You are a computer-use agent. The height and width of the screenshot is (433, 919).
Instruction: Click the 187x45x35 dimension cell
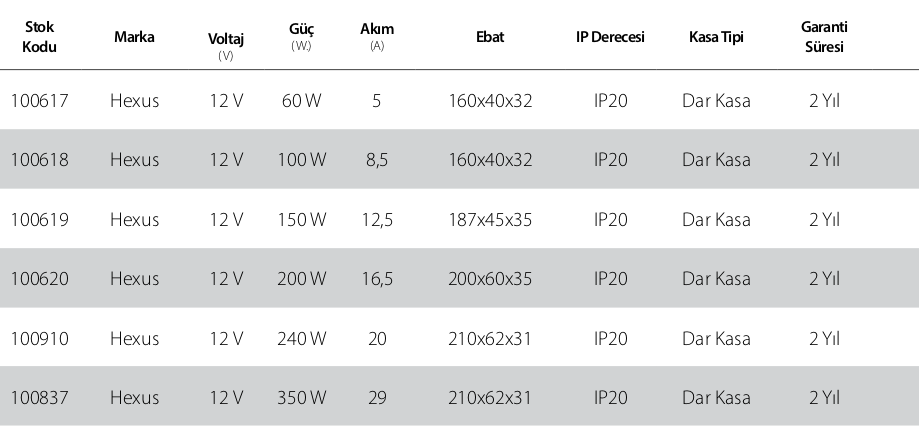[490, 220]
